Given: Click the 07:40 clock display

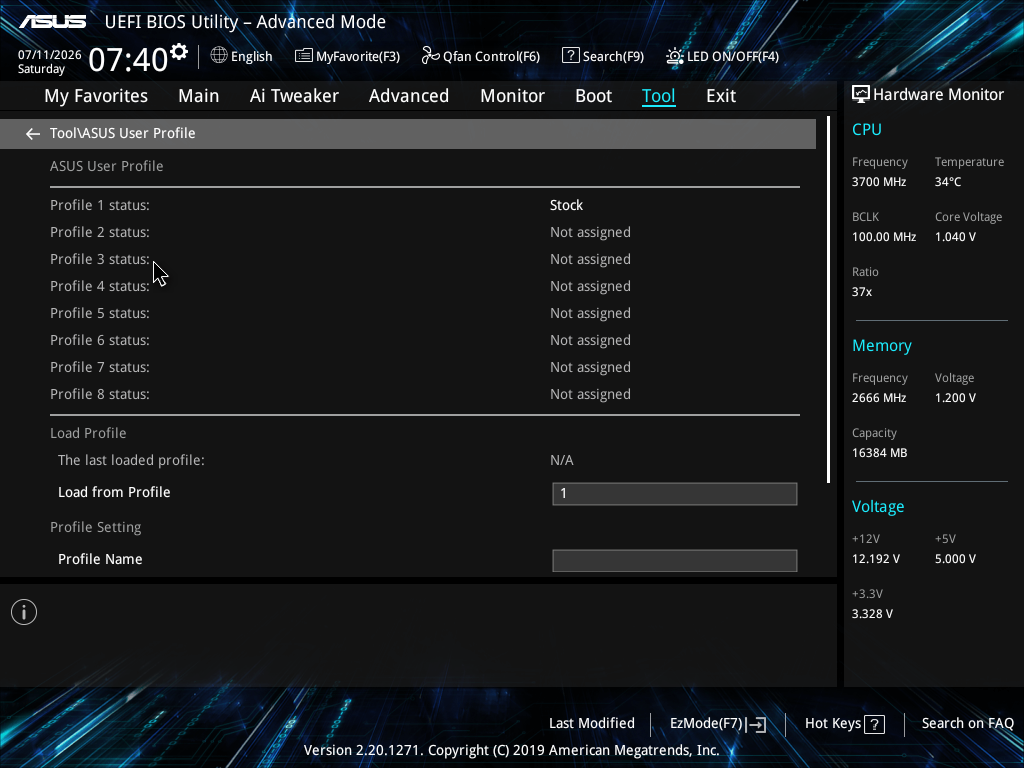Looking at the screenshot, I should point(128,59).
